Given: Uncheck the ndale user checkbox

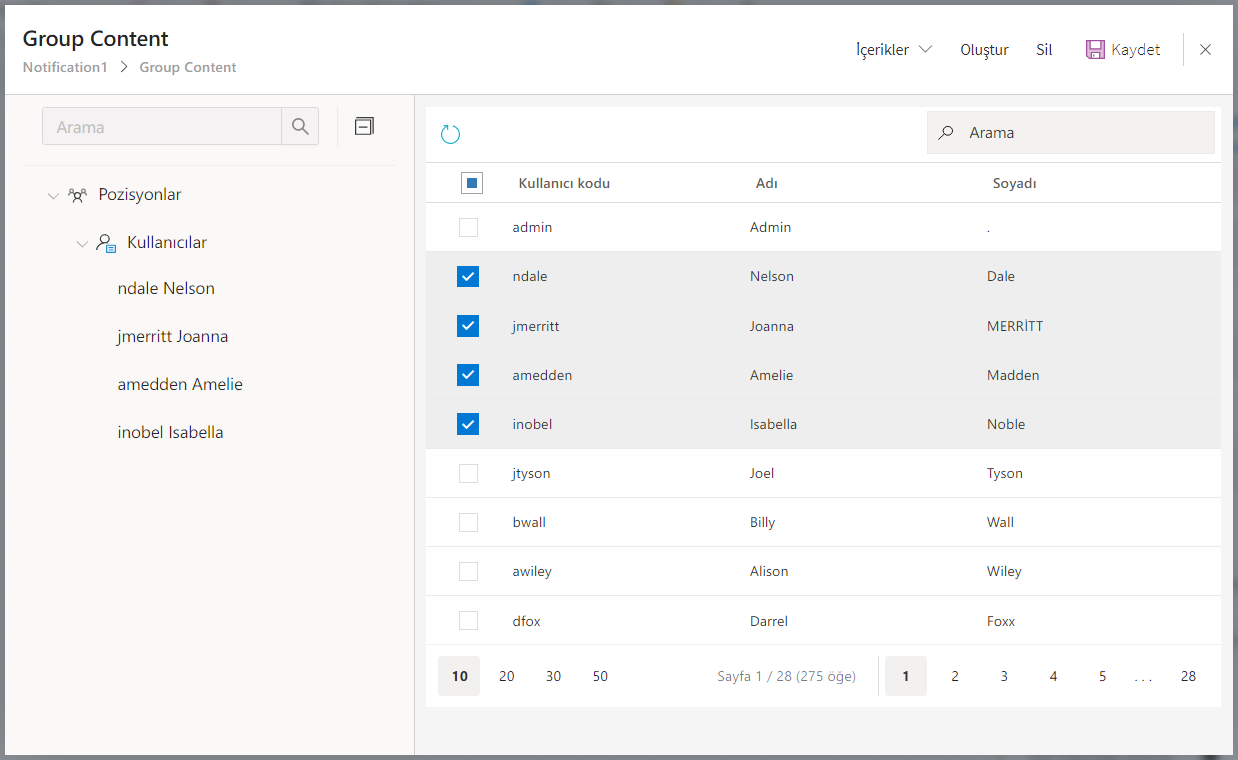Looking at the screenshot, I should click(468, 277).
